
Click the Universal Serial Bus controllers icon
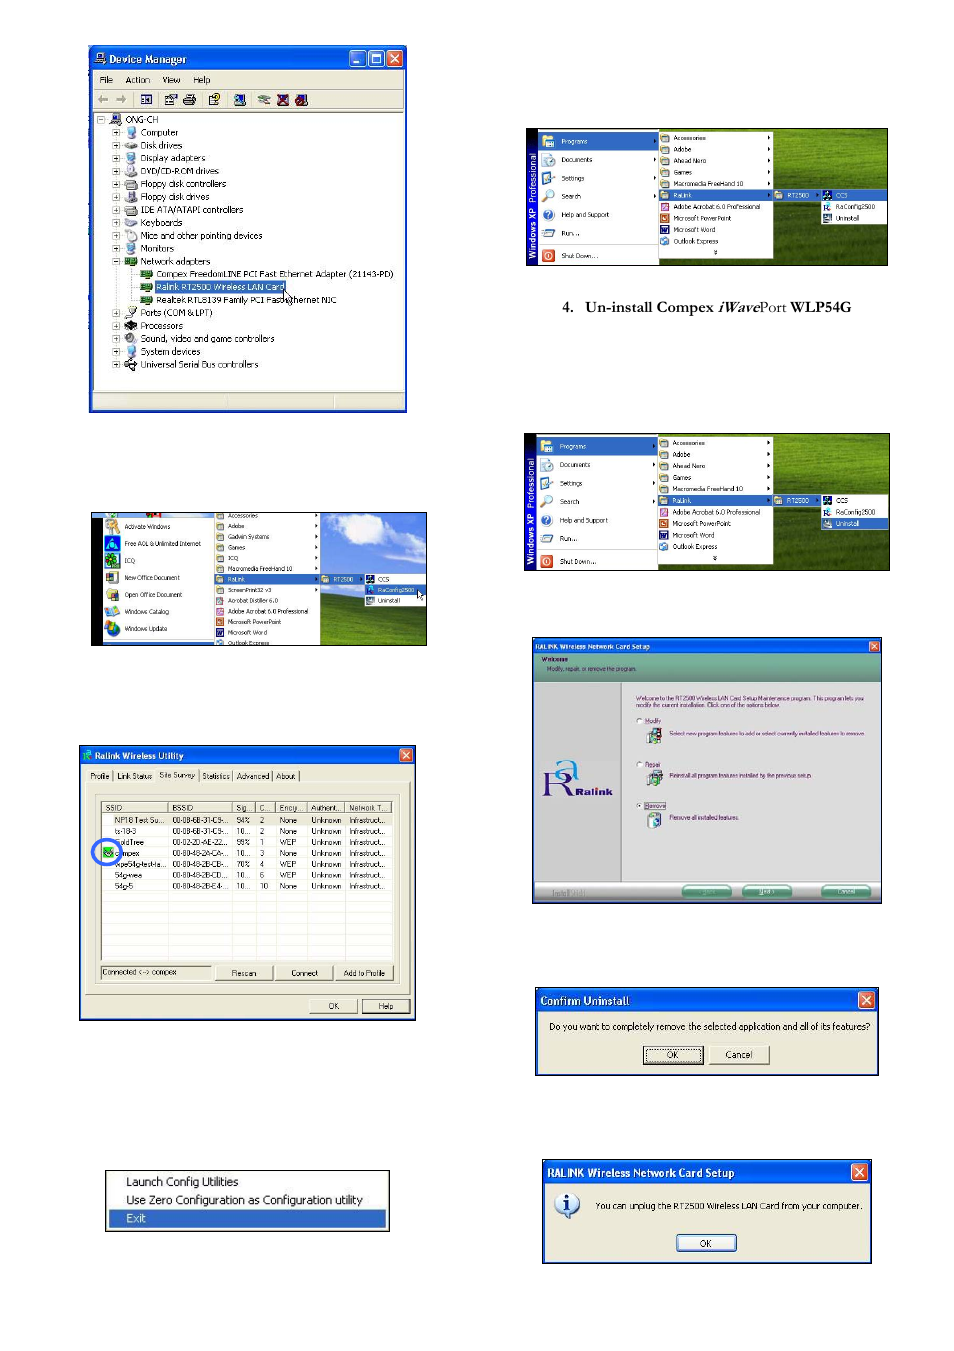[131, 365]
